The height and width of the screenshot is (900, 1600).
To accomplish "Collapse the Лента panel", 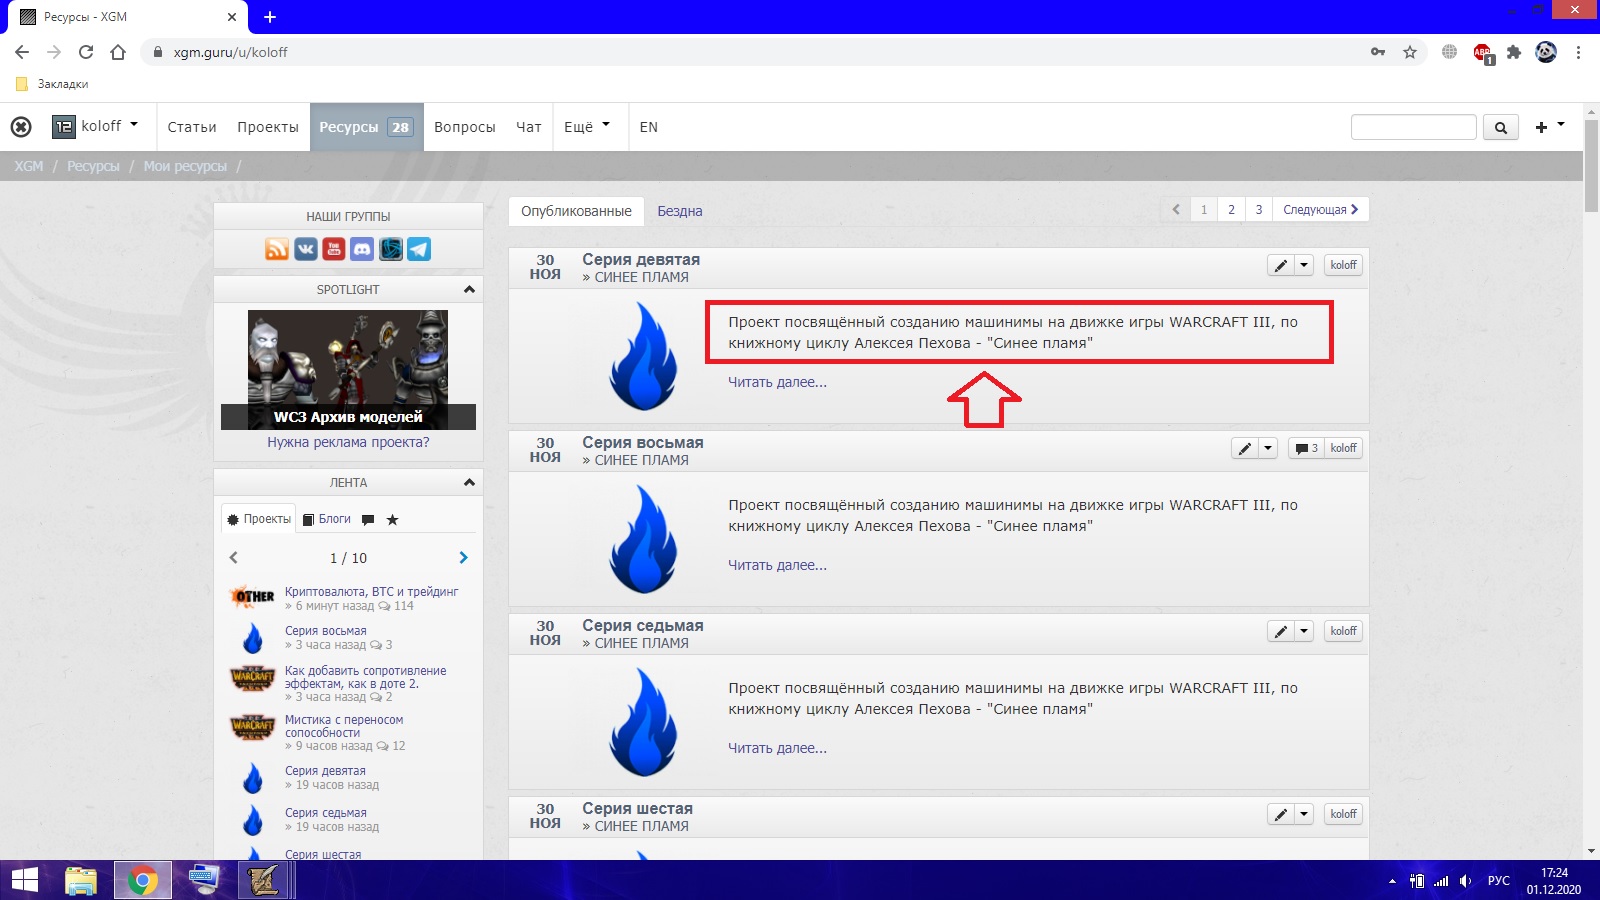I will (x=469, y=482).
